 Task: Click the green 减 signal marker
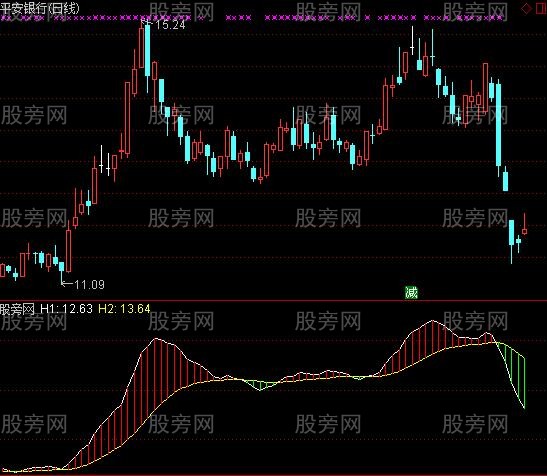pyautogui.click(x=411, y=292)
